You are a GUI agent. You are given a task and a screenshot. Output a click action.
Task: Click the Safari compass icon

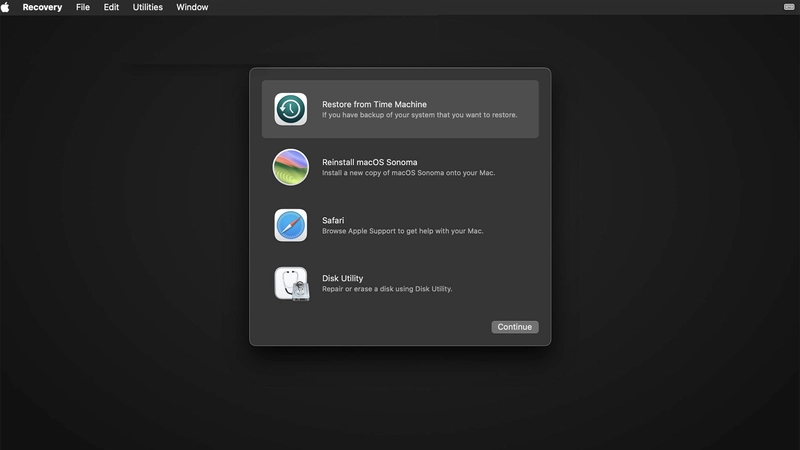[x=290, y=225]
